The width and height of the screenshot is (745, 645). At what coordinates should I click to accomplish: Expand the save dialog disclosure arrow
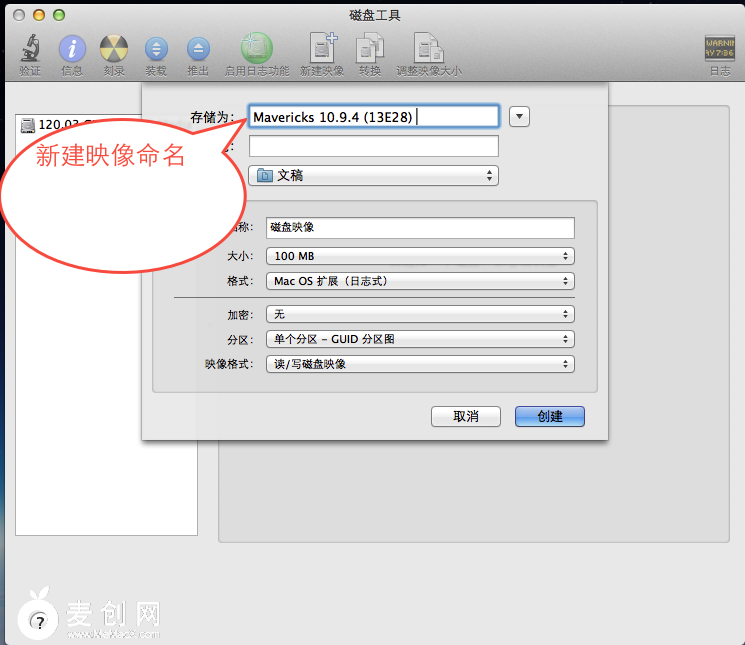(519, 116)
